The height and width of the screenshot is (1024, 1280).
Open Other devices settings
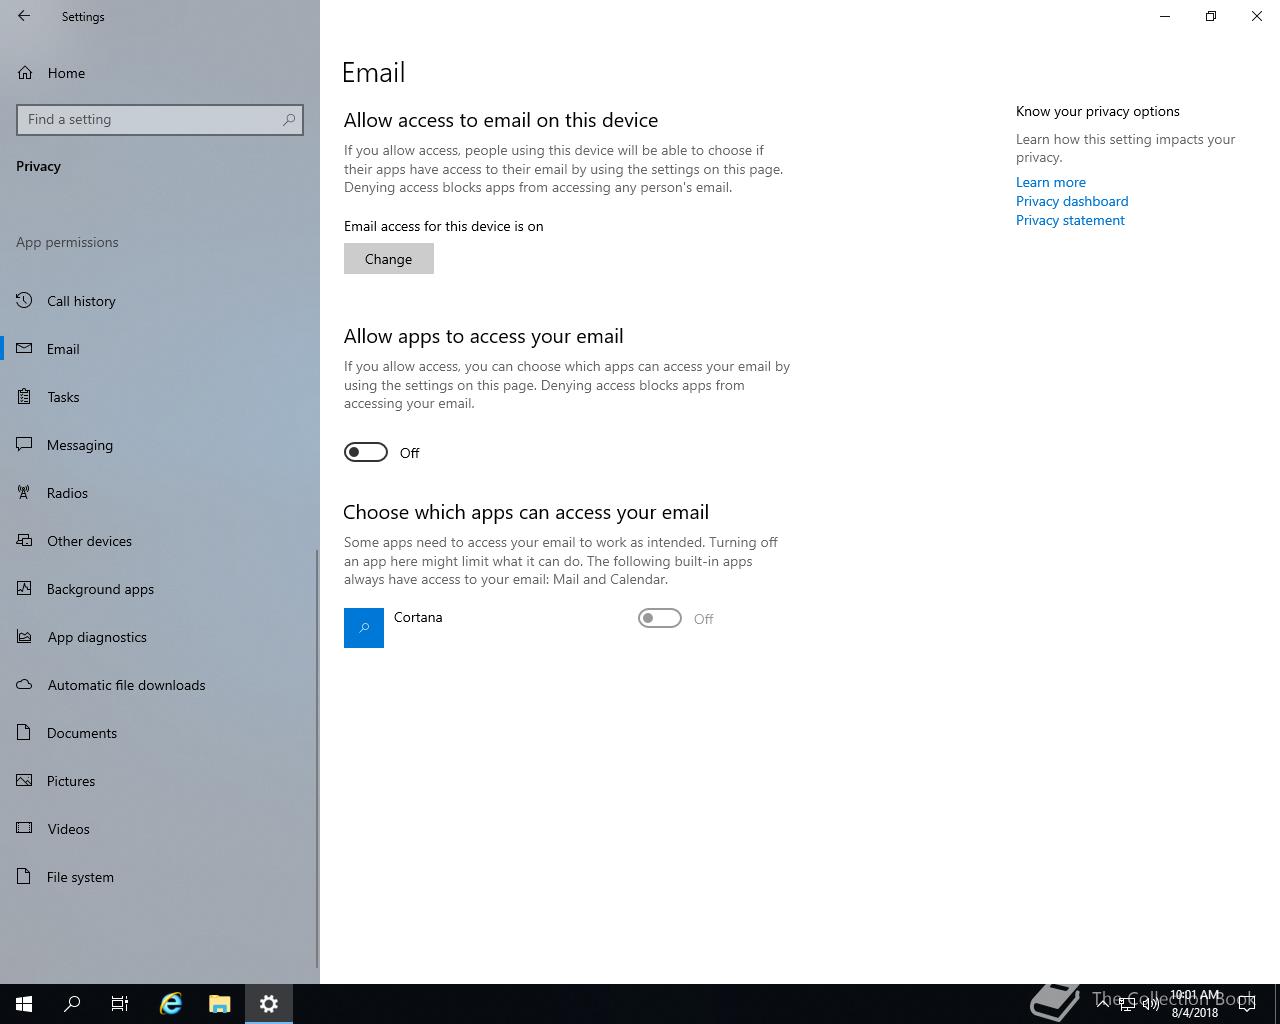click(x=160, y=541)
